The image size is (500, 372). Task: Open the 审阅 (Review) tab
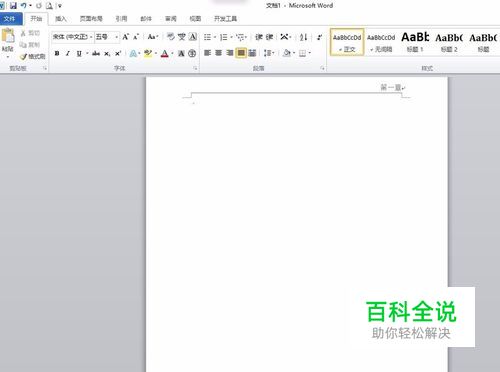(171, 19)
